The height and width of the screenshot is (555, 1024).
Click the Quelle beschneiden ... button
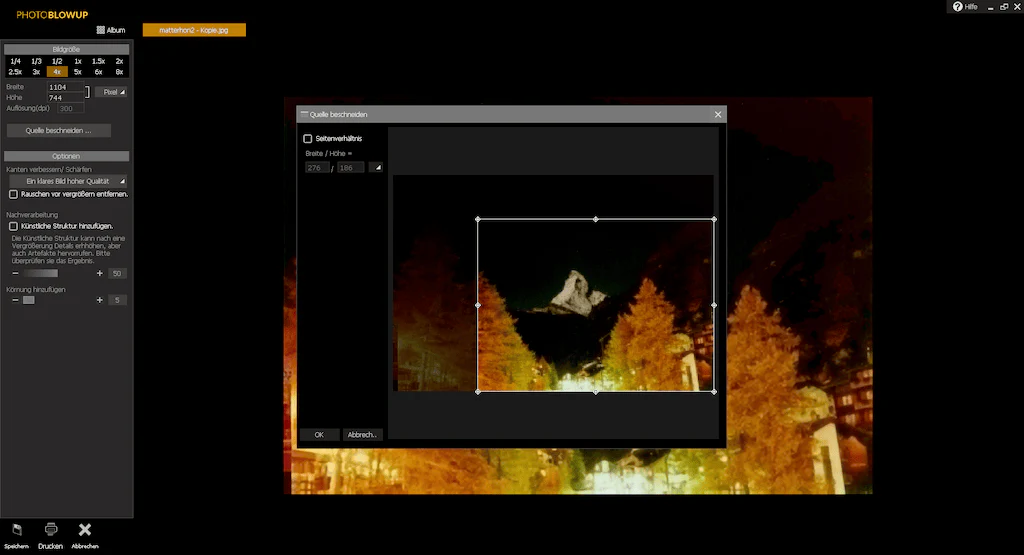tap(59, 131)
